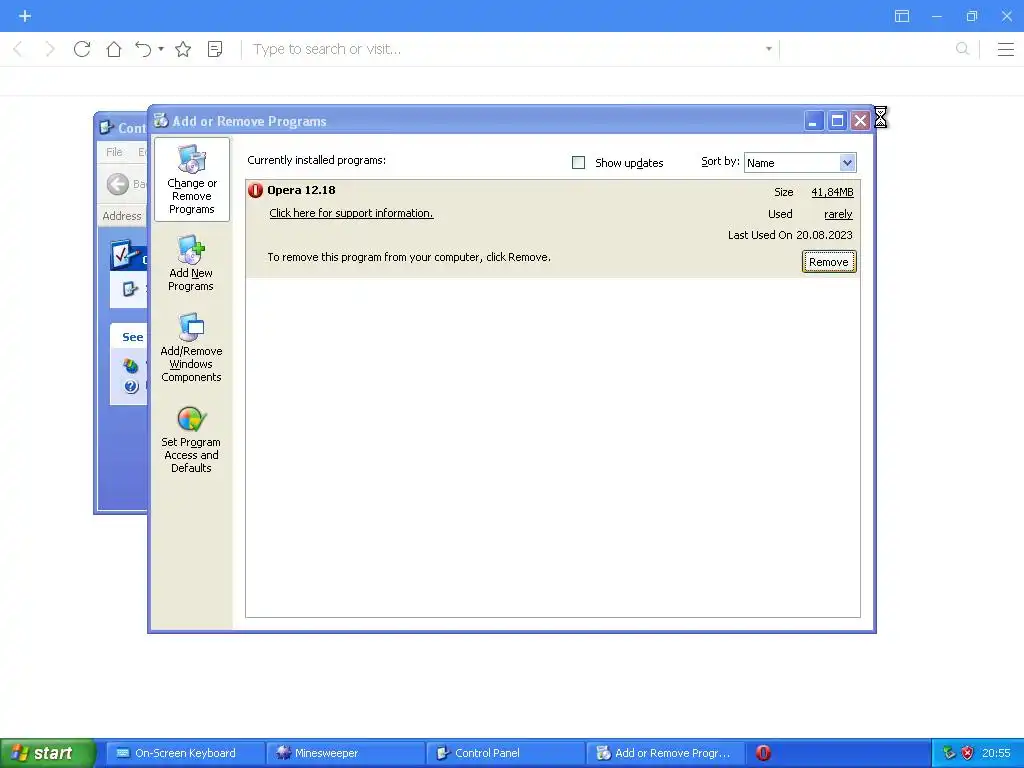Click Back arrow in Control Panel window
This screenshot has width=1024, height=768.
[x=118, y=184]
